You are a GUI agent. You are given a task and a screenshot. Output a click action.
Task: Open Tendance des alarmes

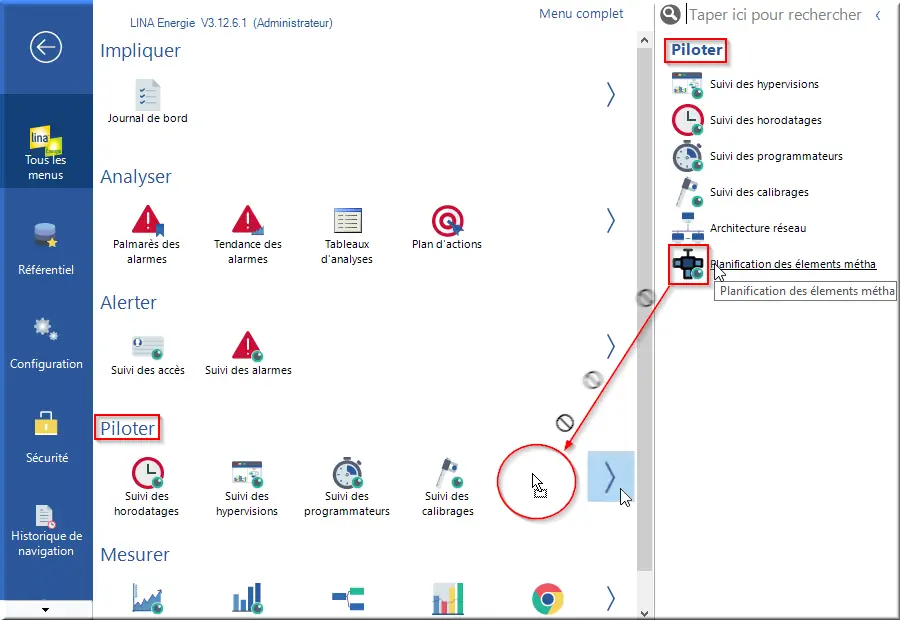[247, 234]
